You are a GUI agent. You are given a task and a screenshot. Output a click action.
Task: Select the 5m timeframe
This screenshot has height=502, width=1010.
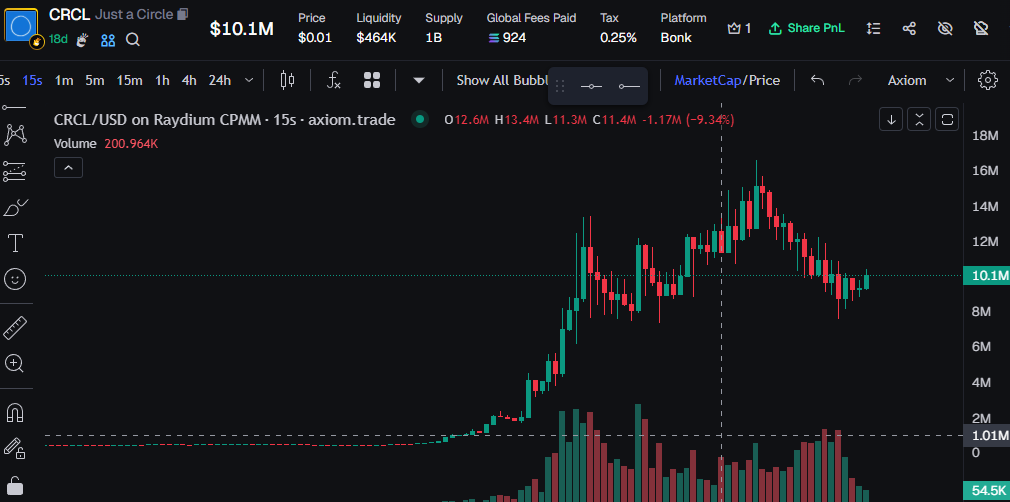point(95,81)
